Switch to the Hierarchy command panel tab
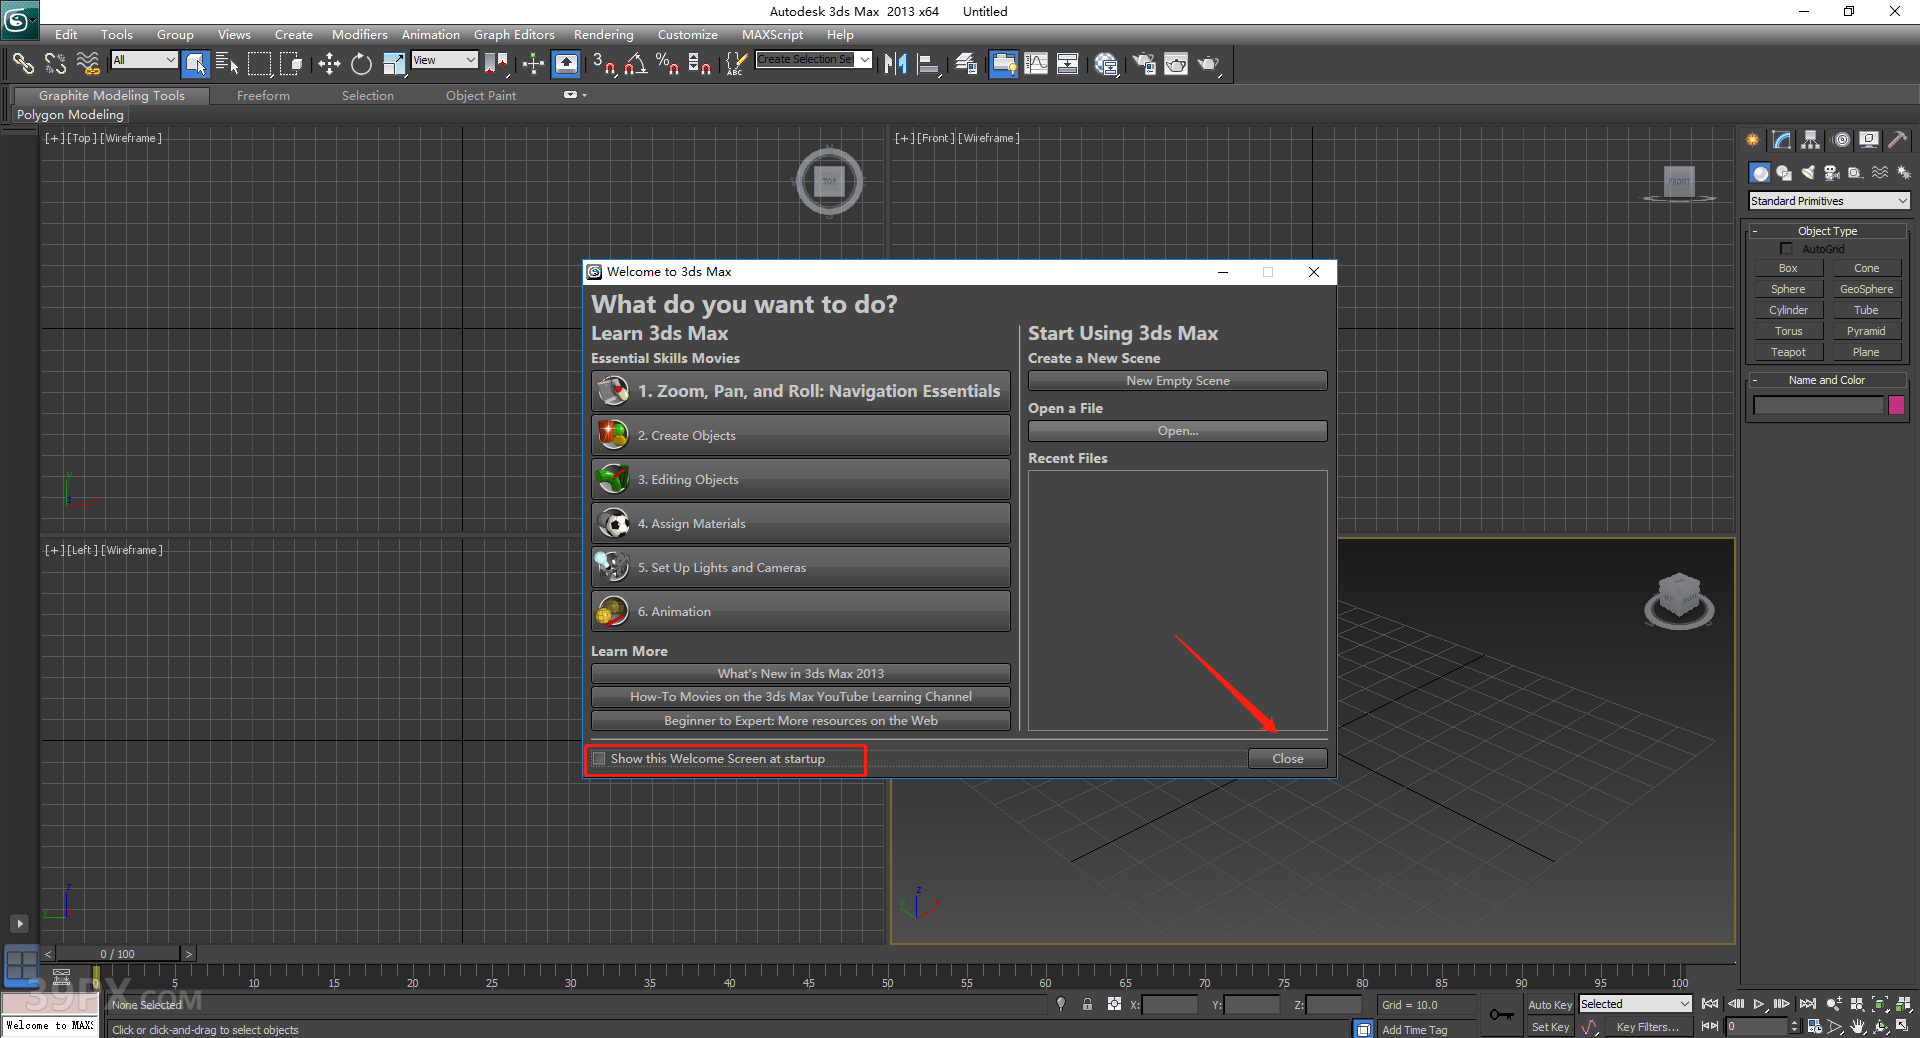Image resolution: width=1920 pixels, height=1038 pixels. (x=1811, y=140)
